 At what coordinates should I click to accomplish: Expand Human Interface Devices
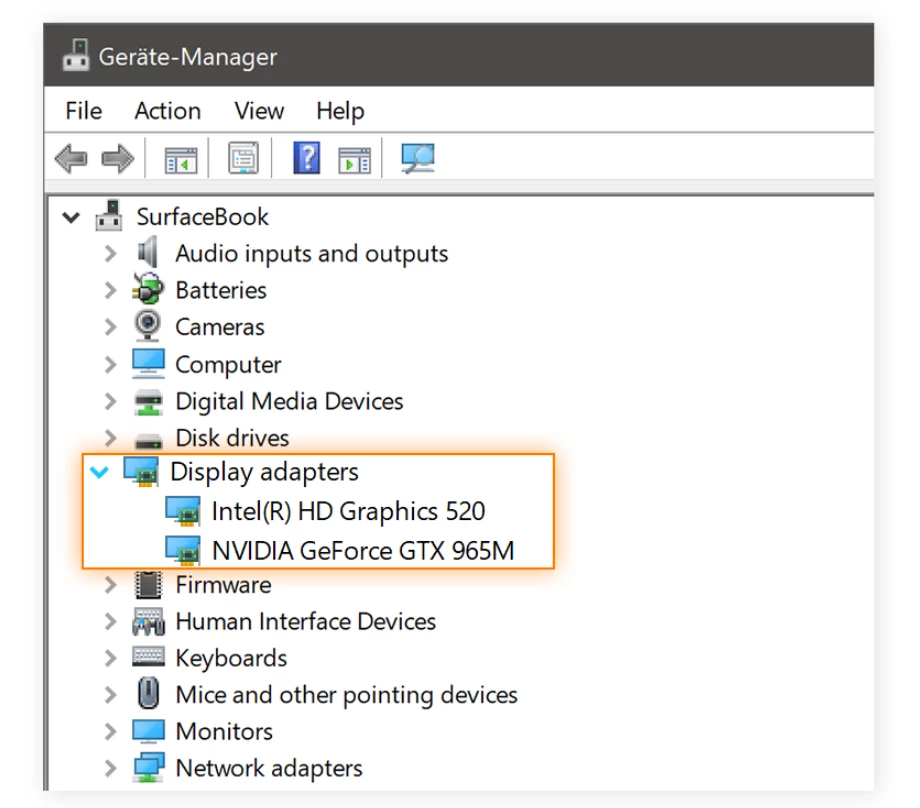coord(110,621)
